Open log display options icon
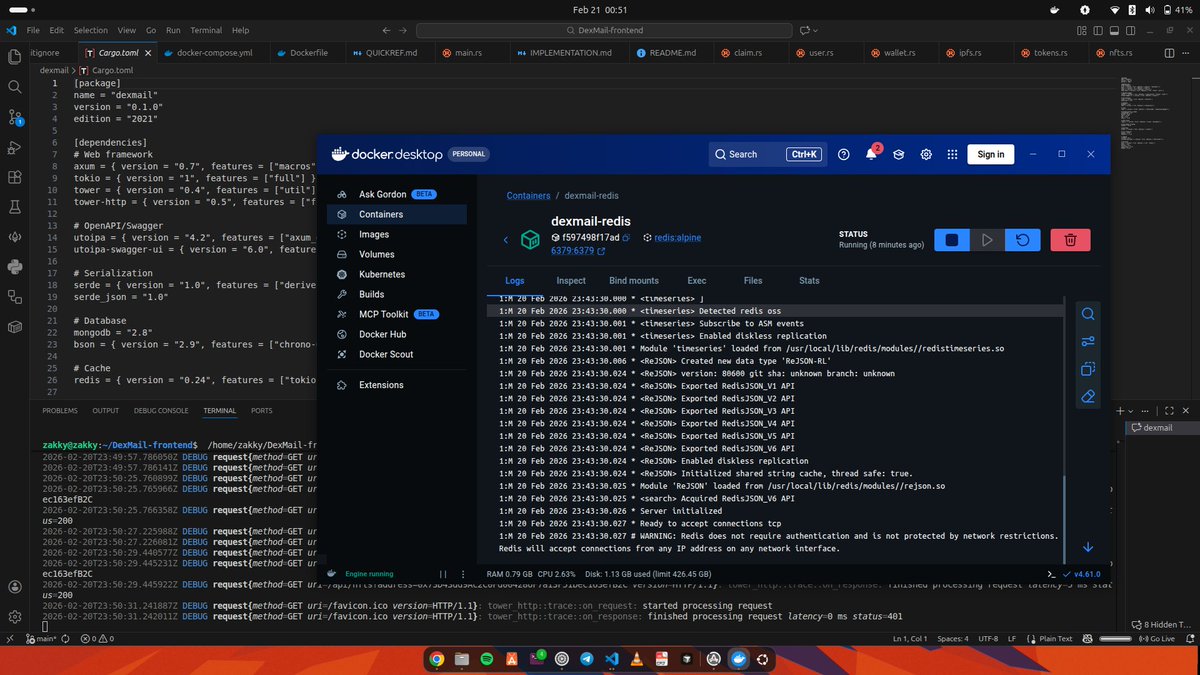 pos(1089,341)
